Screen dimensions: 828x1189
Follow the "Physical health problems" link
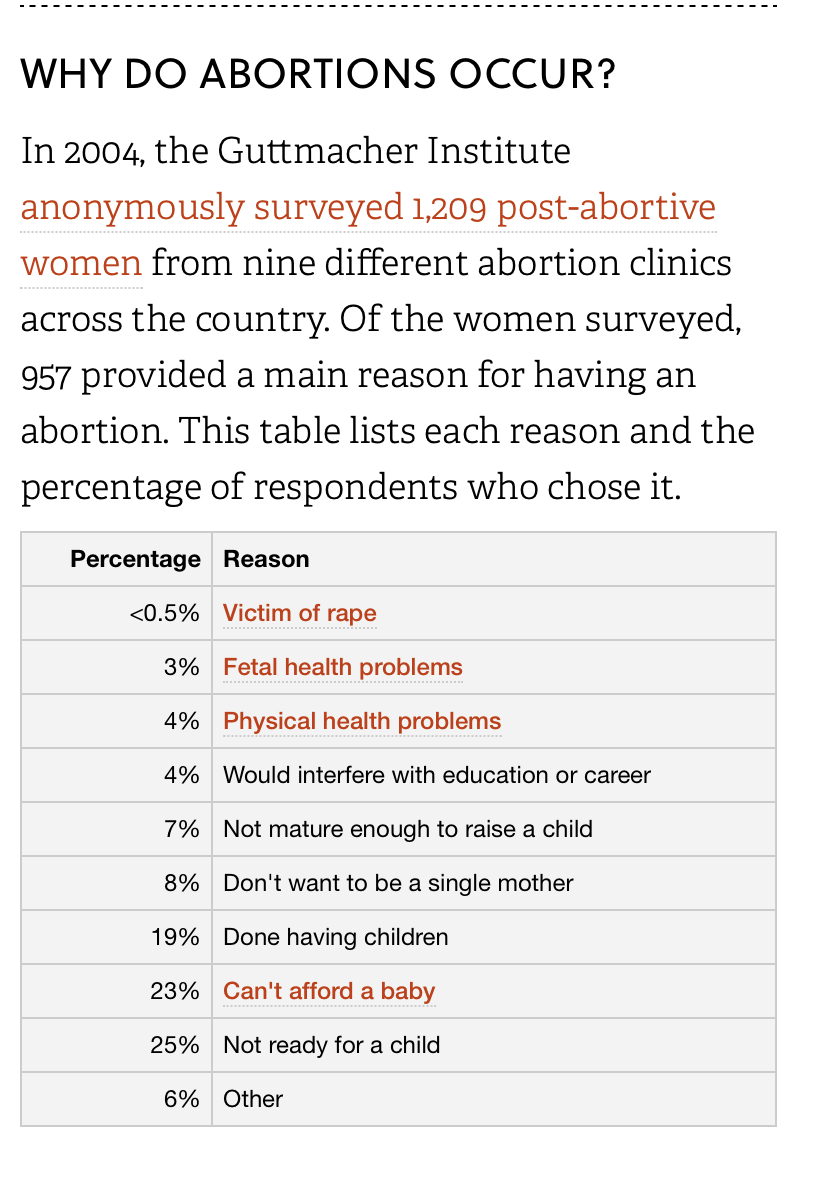362,721
